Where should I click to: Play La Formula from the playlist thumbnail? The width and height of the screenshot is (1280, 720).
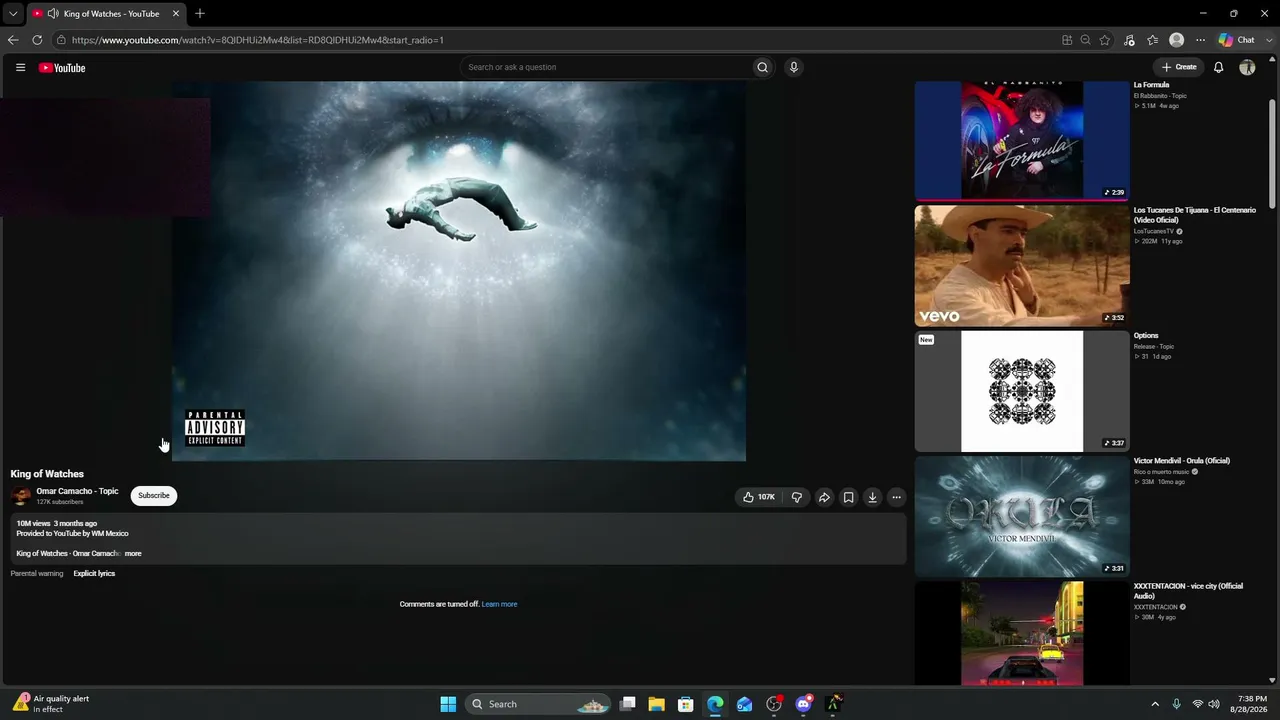coord(1022,140)
